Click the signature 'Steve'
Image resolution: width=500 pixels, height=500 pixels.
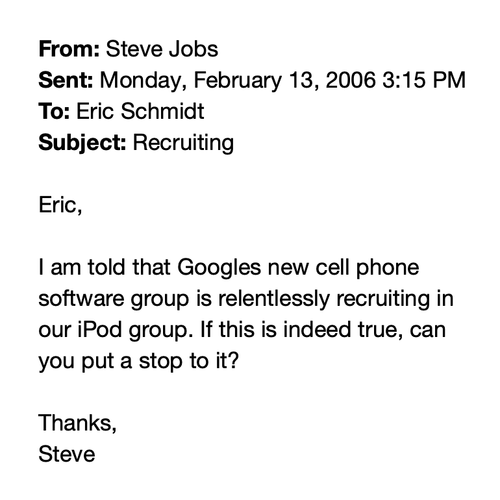pyautogui.click(x=67, y=454)
